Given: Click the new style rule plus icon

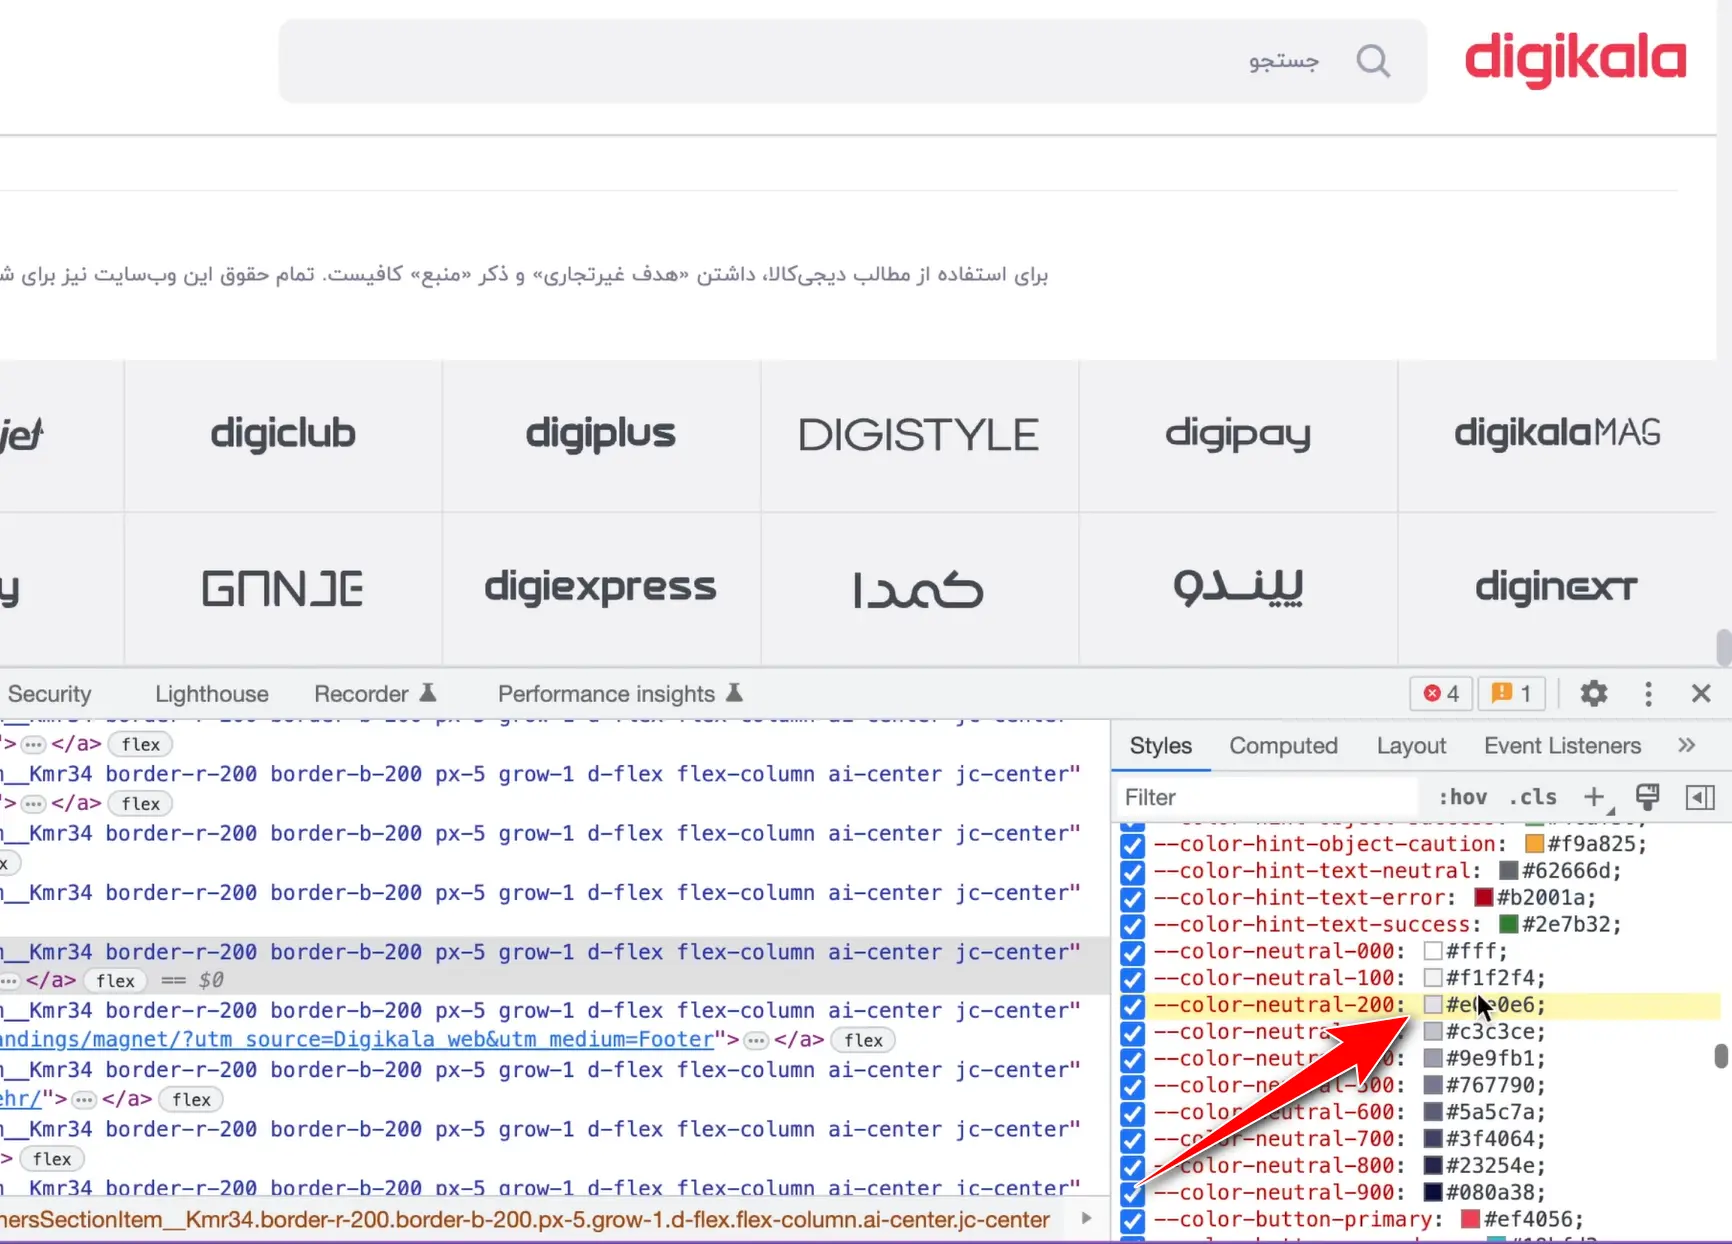Looking at the screenshot, I should point(1594,797).
